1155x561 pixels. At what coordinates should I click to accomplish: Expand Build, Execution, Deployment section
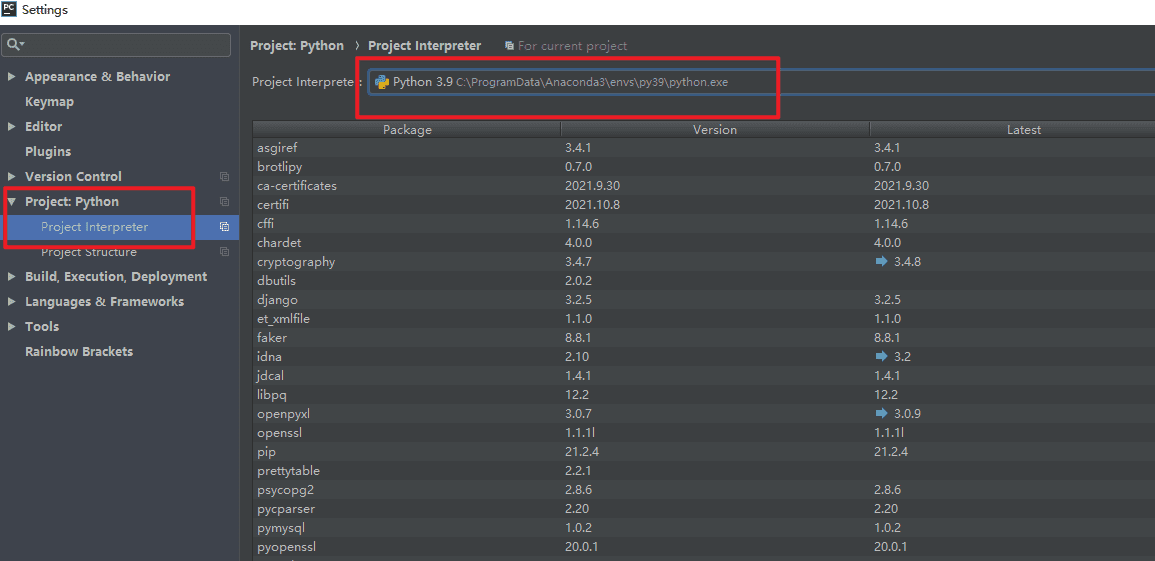click(11, 277)
